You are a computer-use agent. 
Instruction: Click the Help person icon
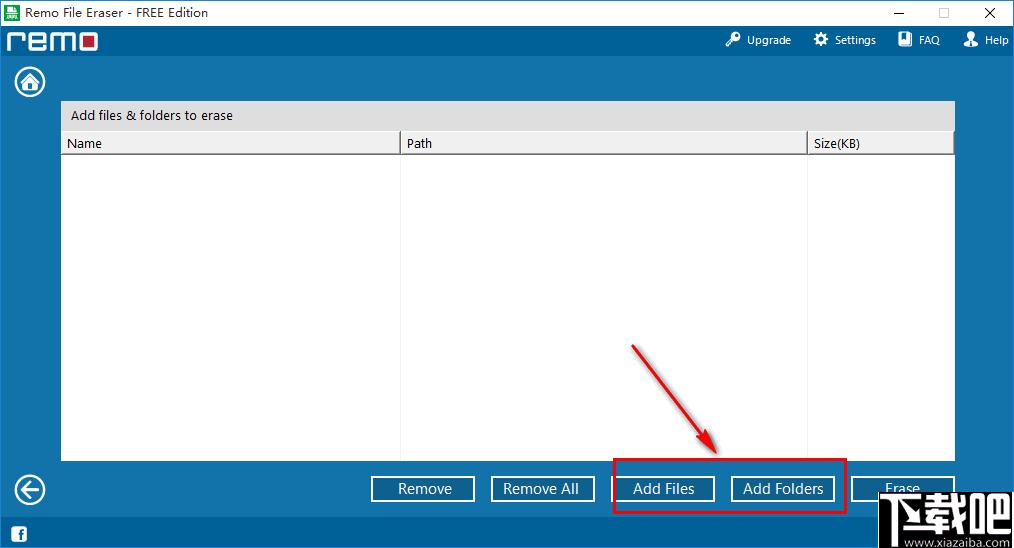(971, 39)
